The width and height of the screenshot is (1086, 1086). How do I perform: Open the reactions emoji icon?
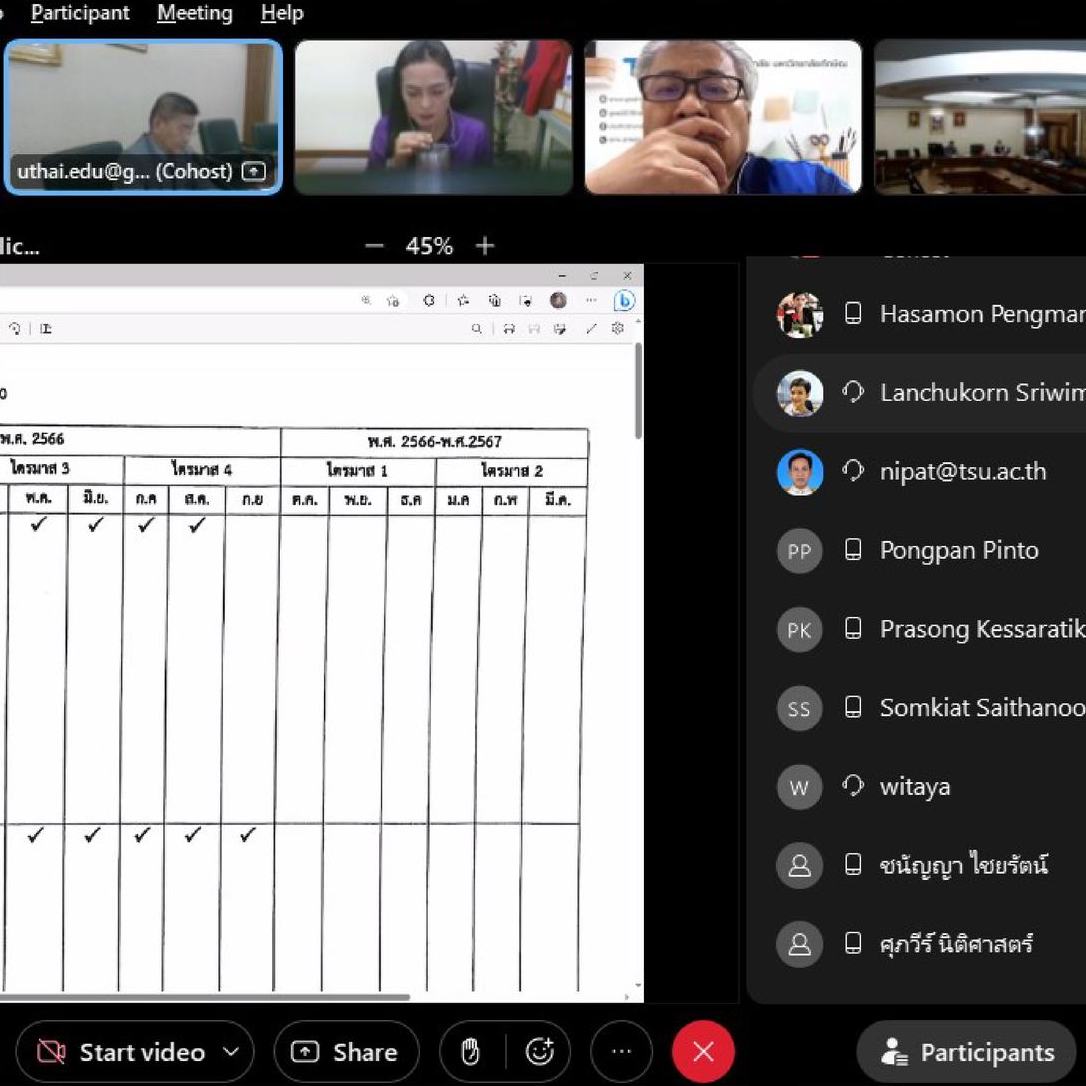click(x=540, y=1051)
